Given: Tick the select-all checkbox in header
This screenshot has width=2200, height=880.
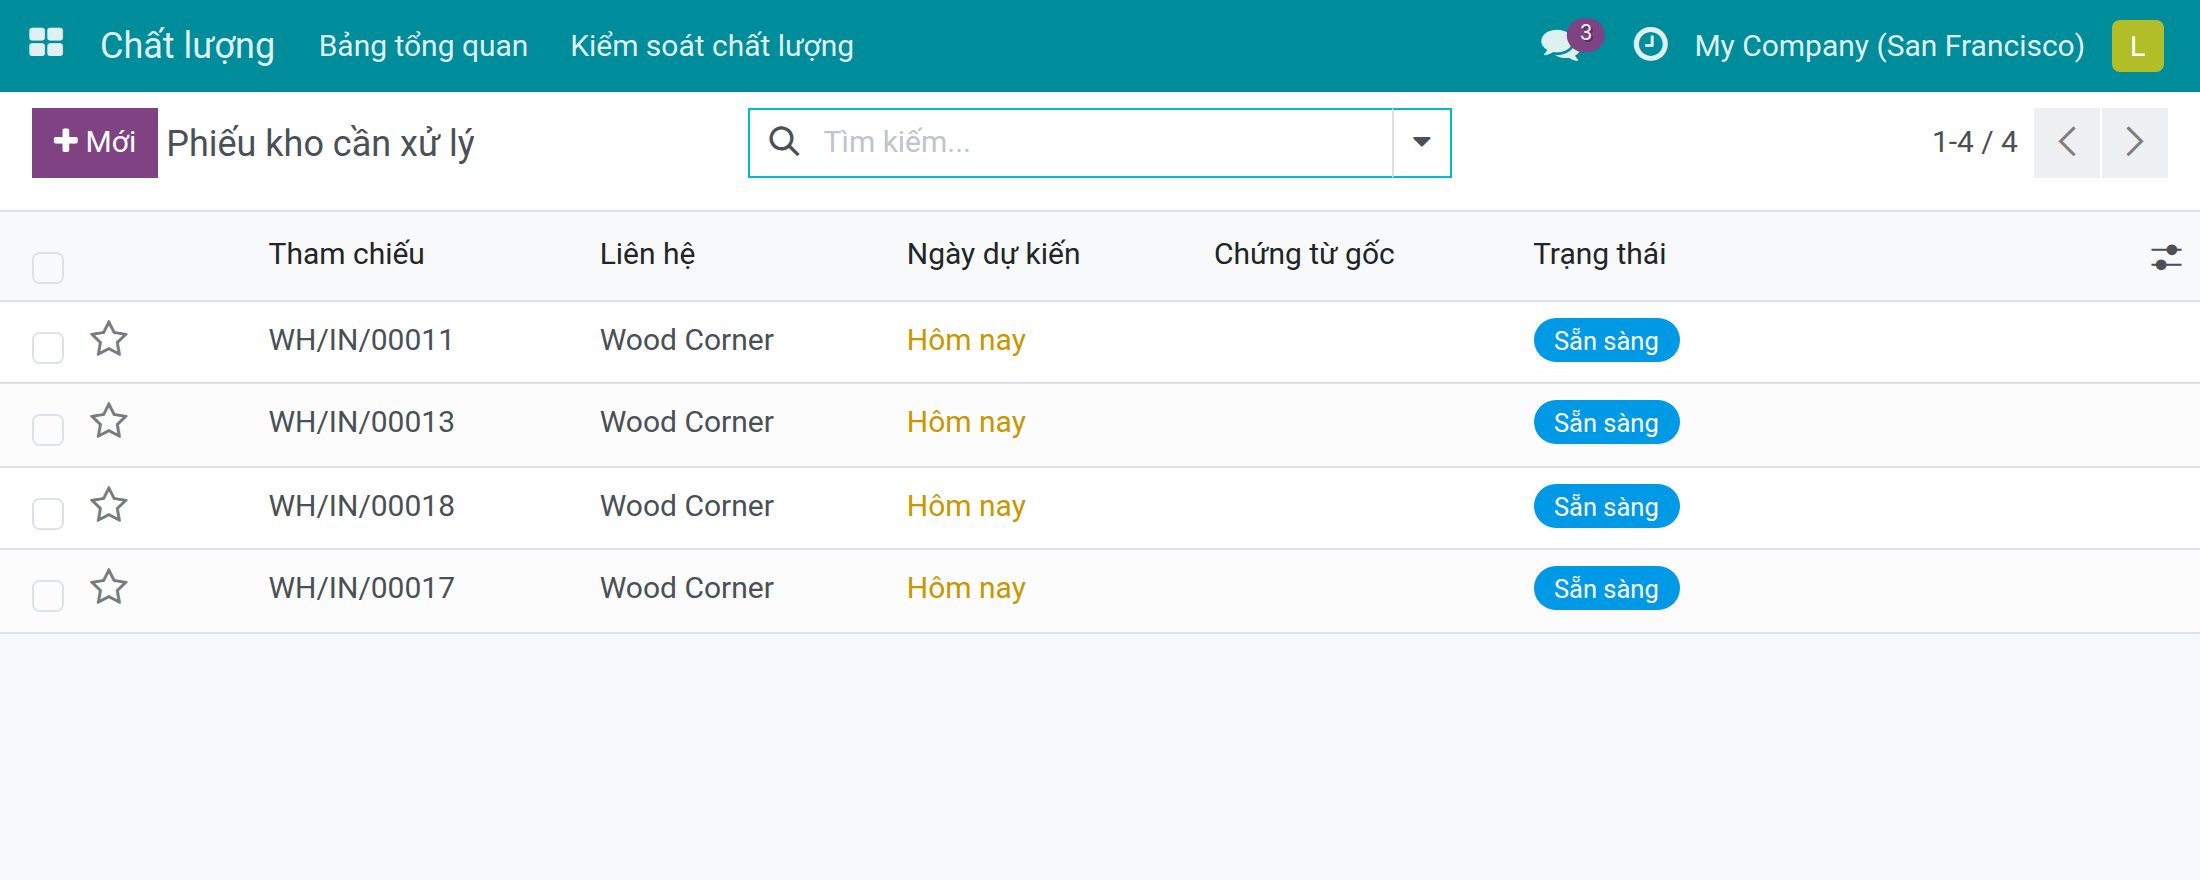Looking at the screenshot, I should 48,268.
